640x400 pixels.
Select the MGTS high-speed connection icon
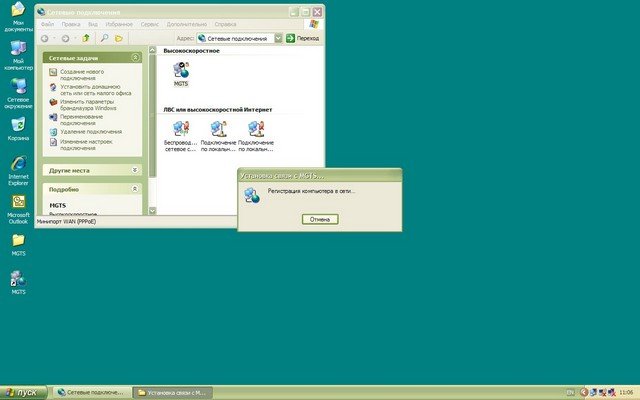click(x=181, y=73)
